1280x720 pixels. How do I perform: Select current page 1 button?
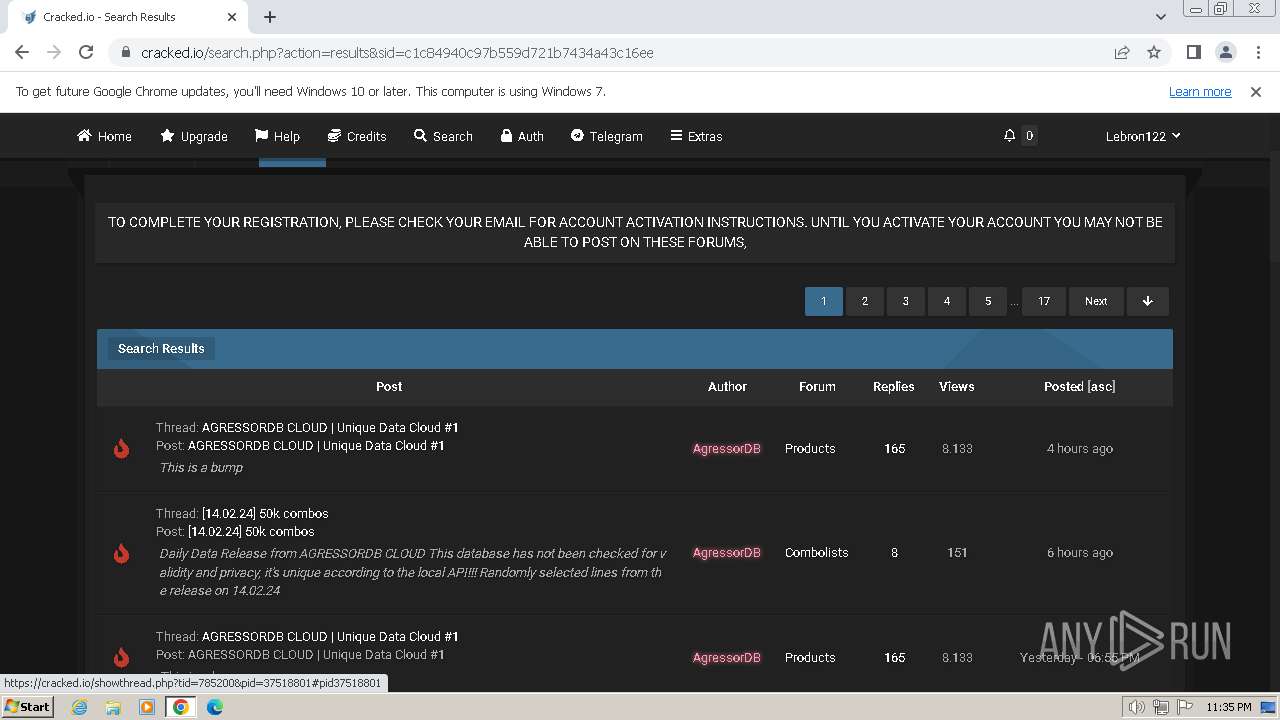[824, 301]
